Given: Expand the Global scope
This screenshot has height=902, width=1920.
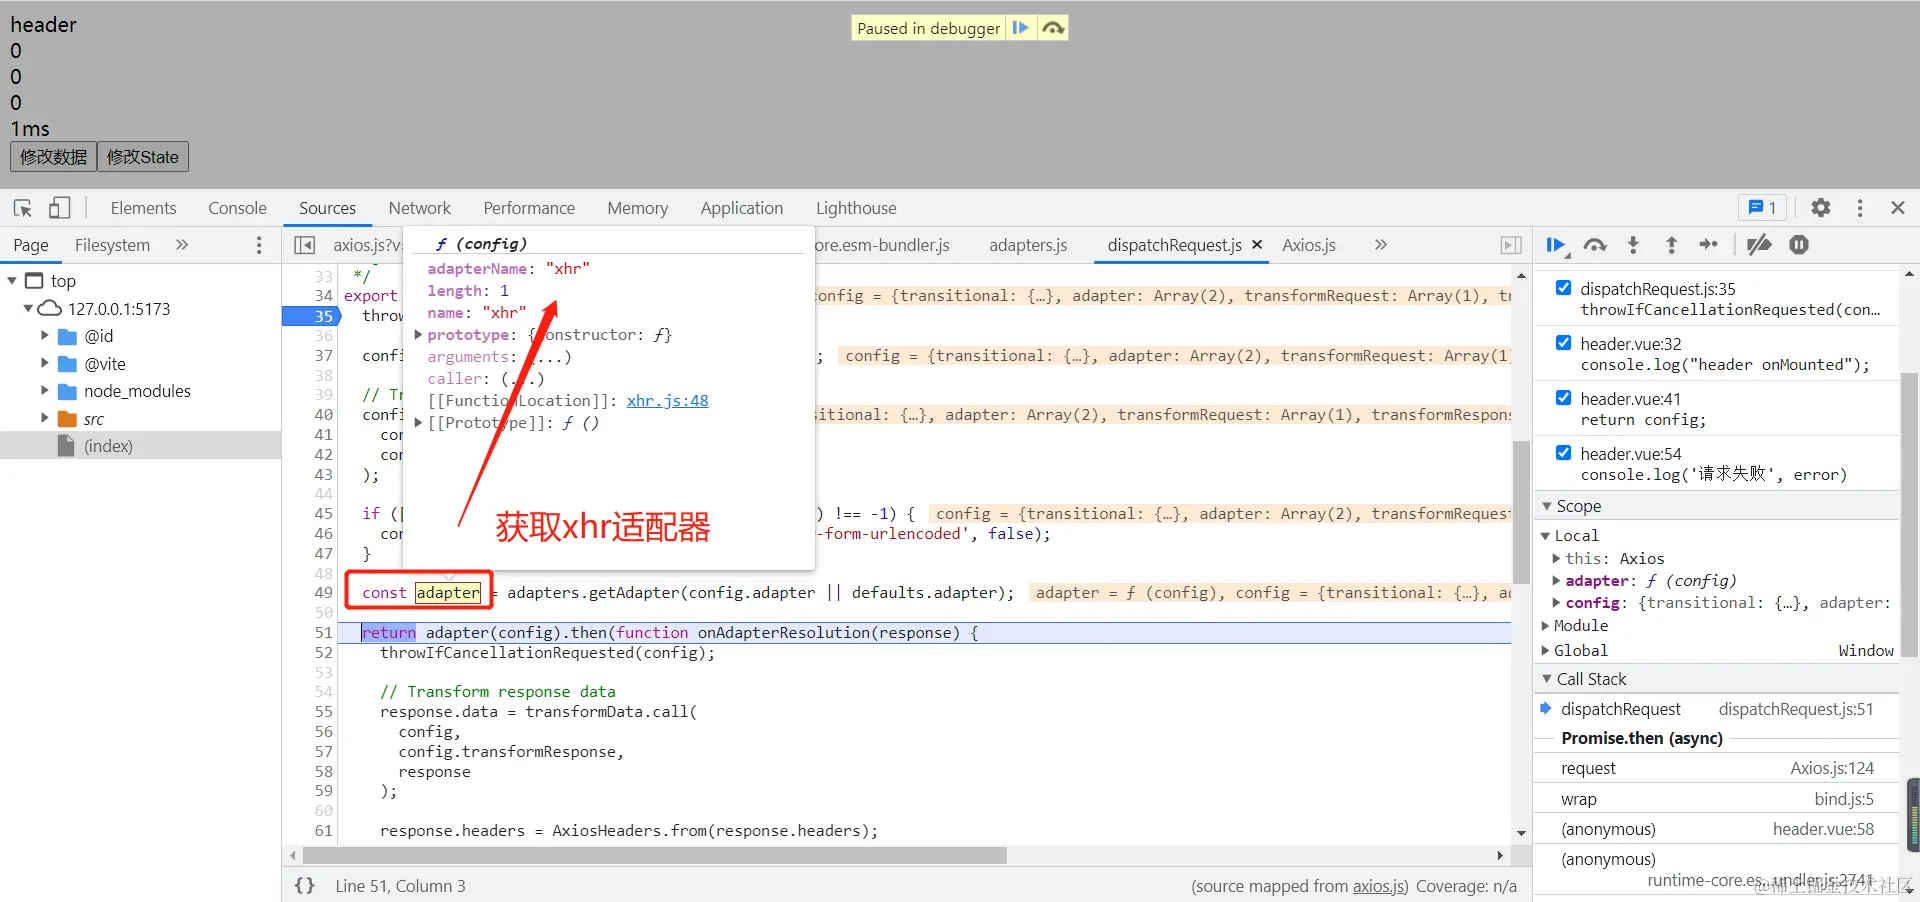Looking at the screenshot, I should [x=1545, y=651].
